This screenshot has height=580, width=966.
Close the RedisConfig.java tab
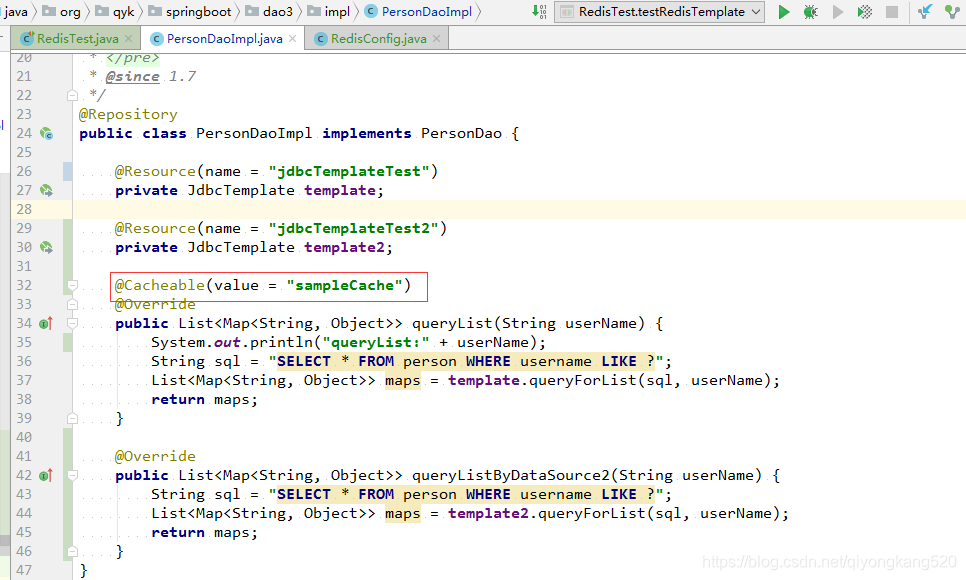436,39
